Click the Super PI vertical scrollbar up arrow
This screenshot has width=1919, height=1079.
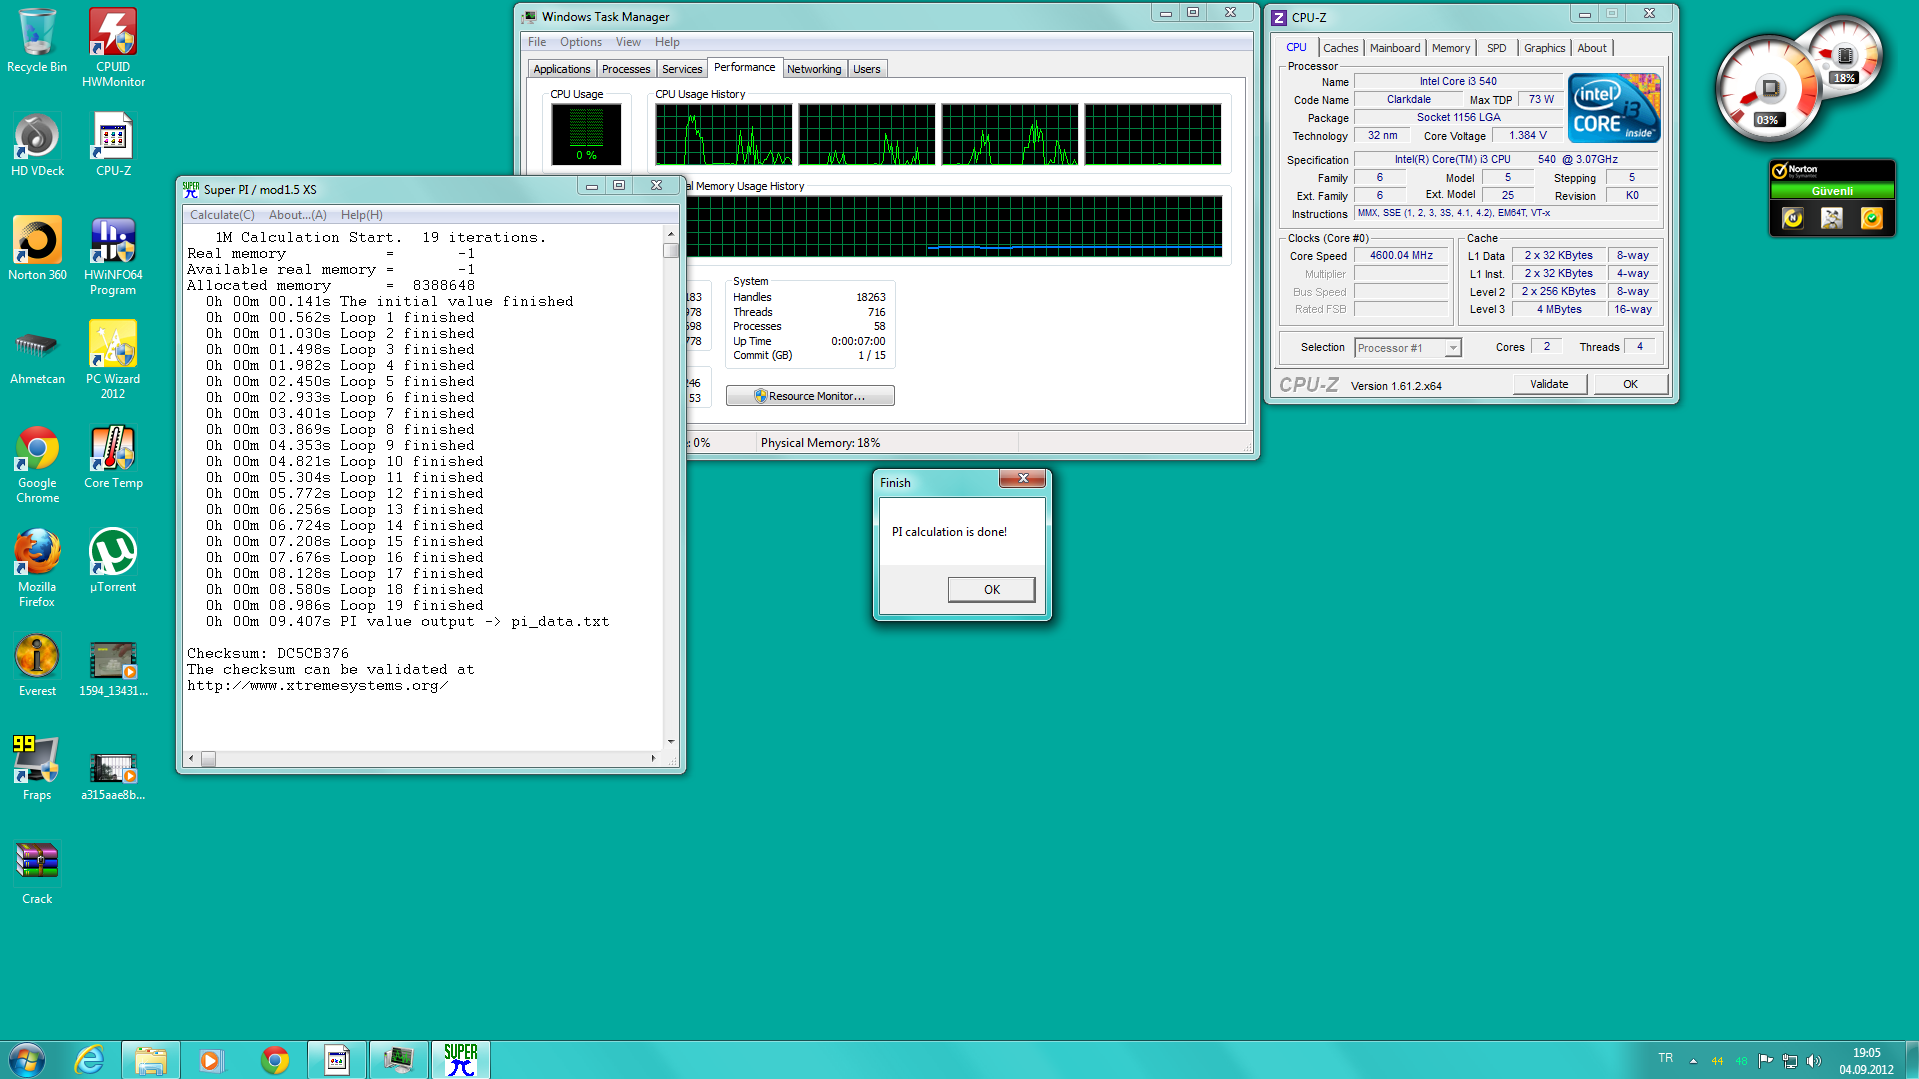671,233
